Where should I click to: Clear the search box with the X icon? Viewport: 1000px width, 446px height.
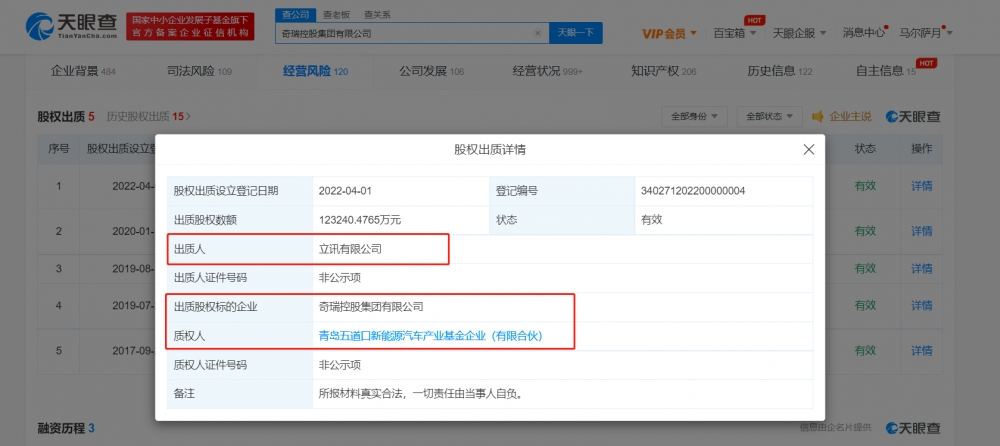coord(537,33)
